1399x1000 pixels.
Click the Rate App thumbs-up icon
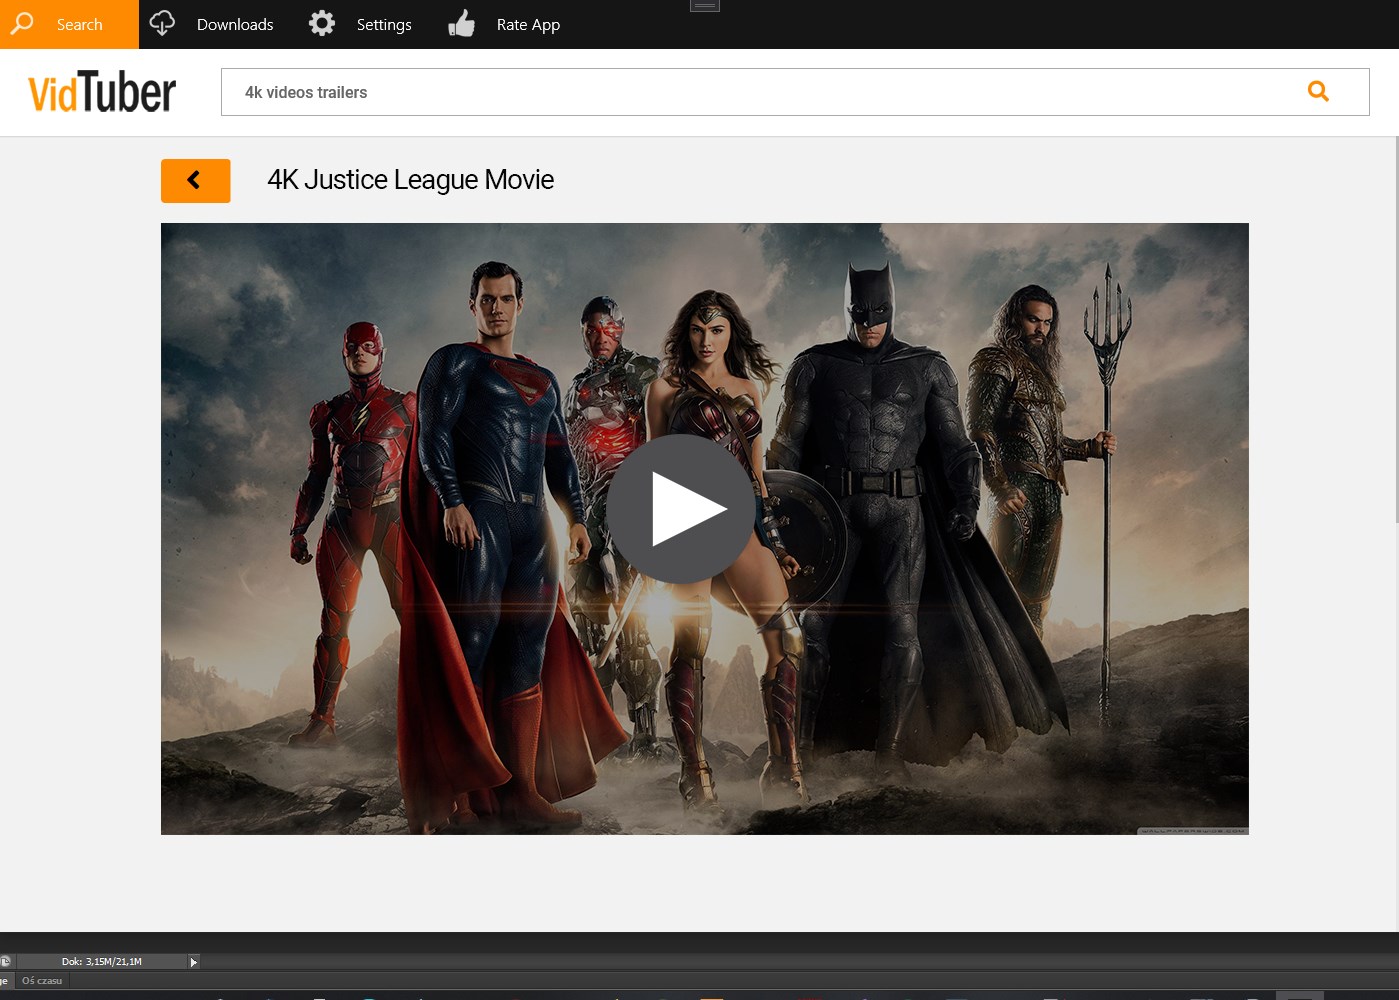tap(462, 23)
